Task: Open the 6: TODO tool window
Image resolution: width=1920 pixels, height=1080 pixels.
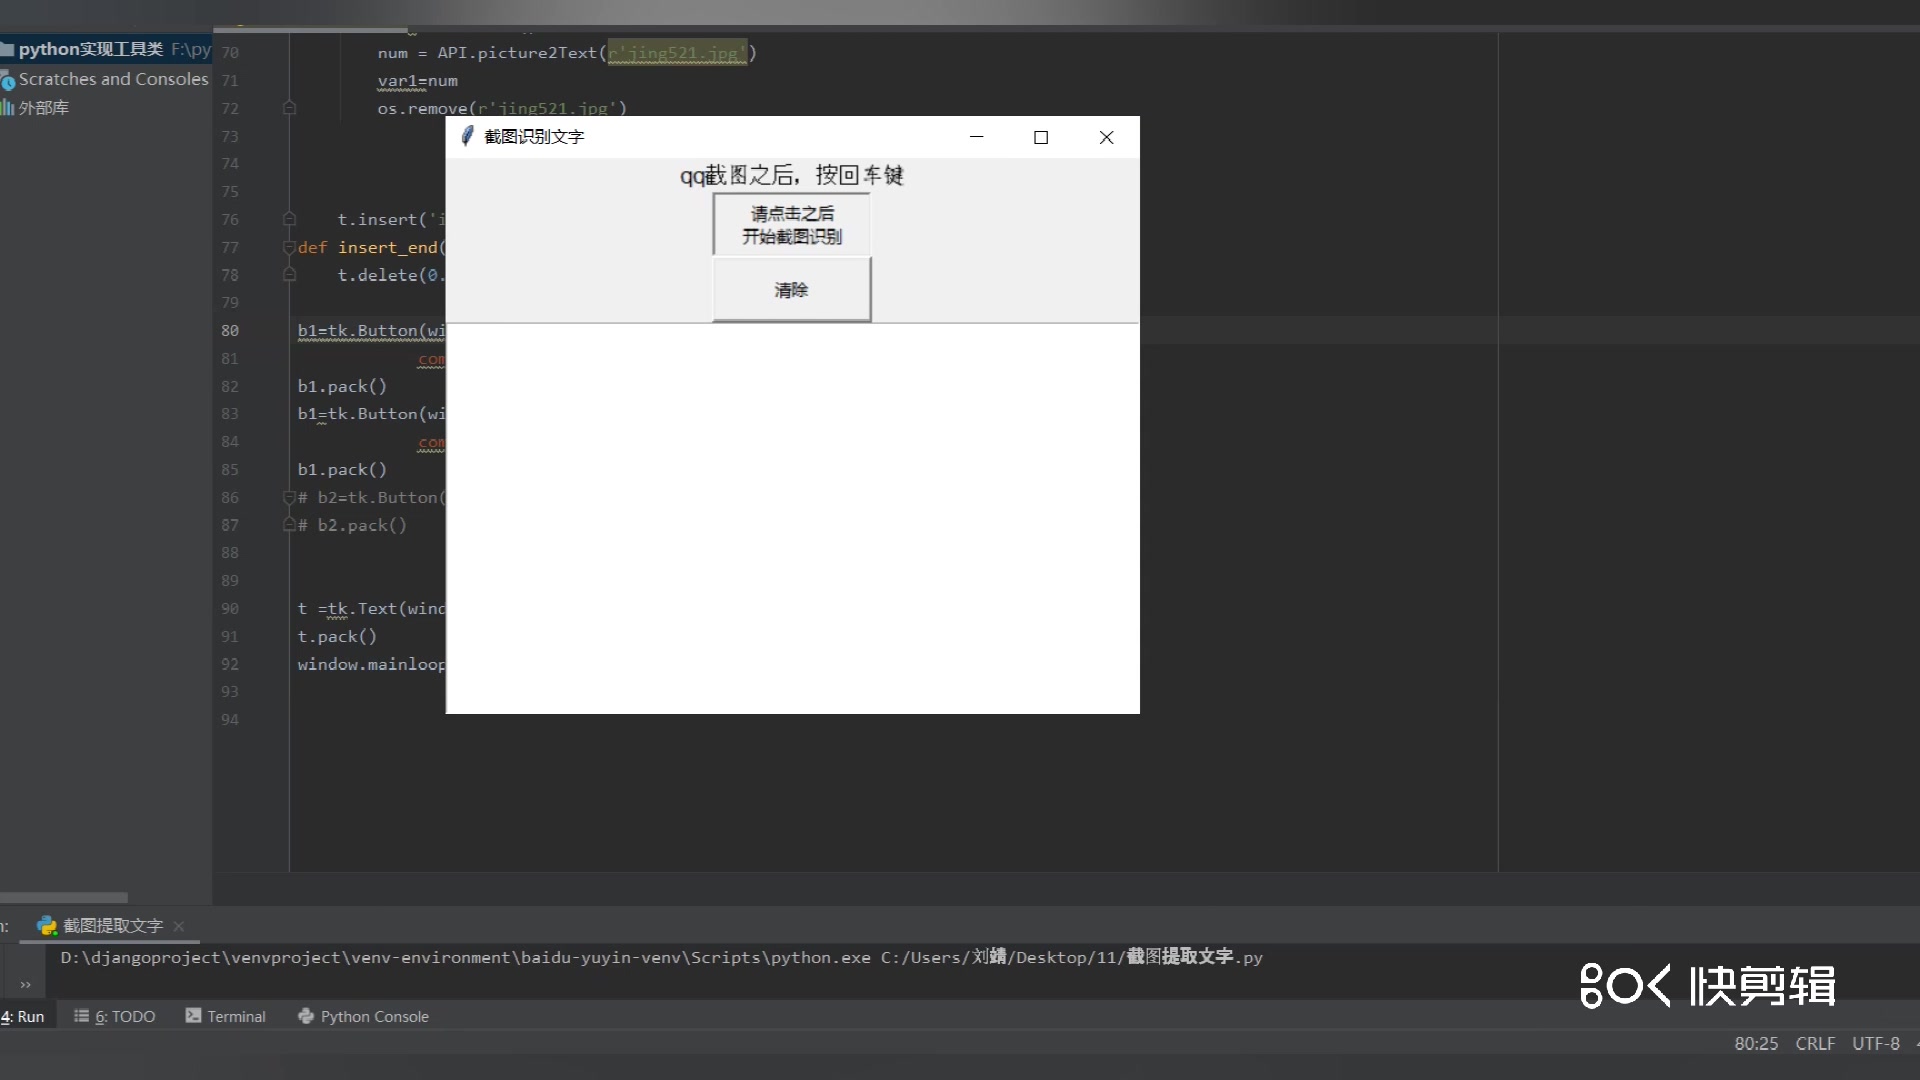Action: 124,1016
